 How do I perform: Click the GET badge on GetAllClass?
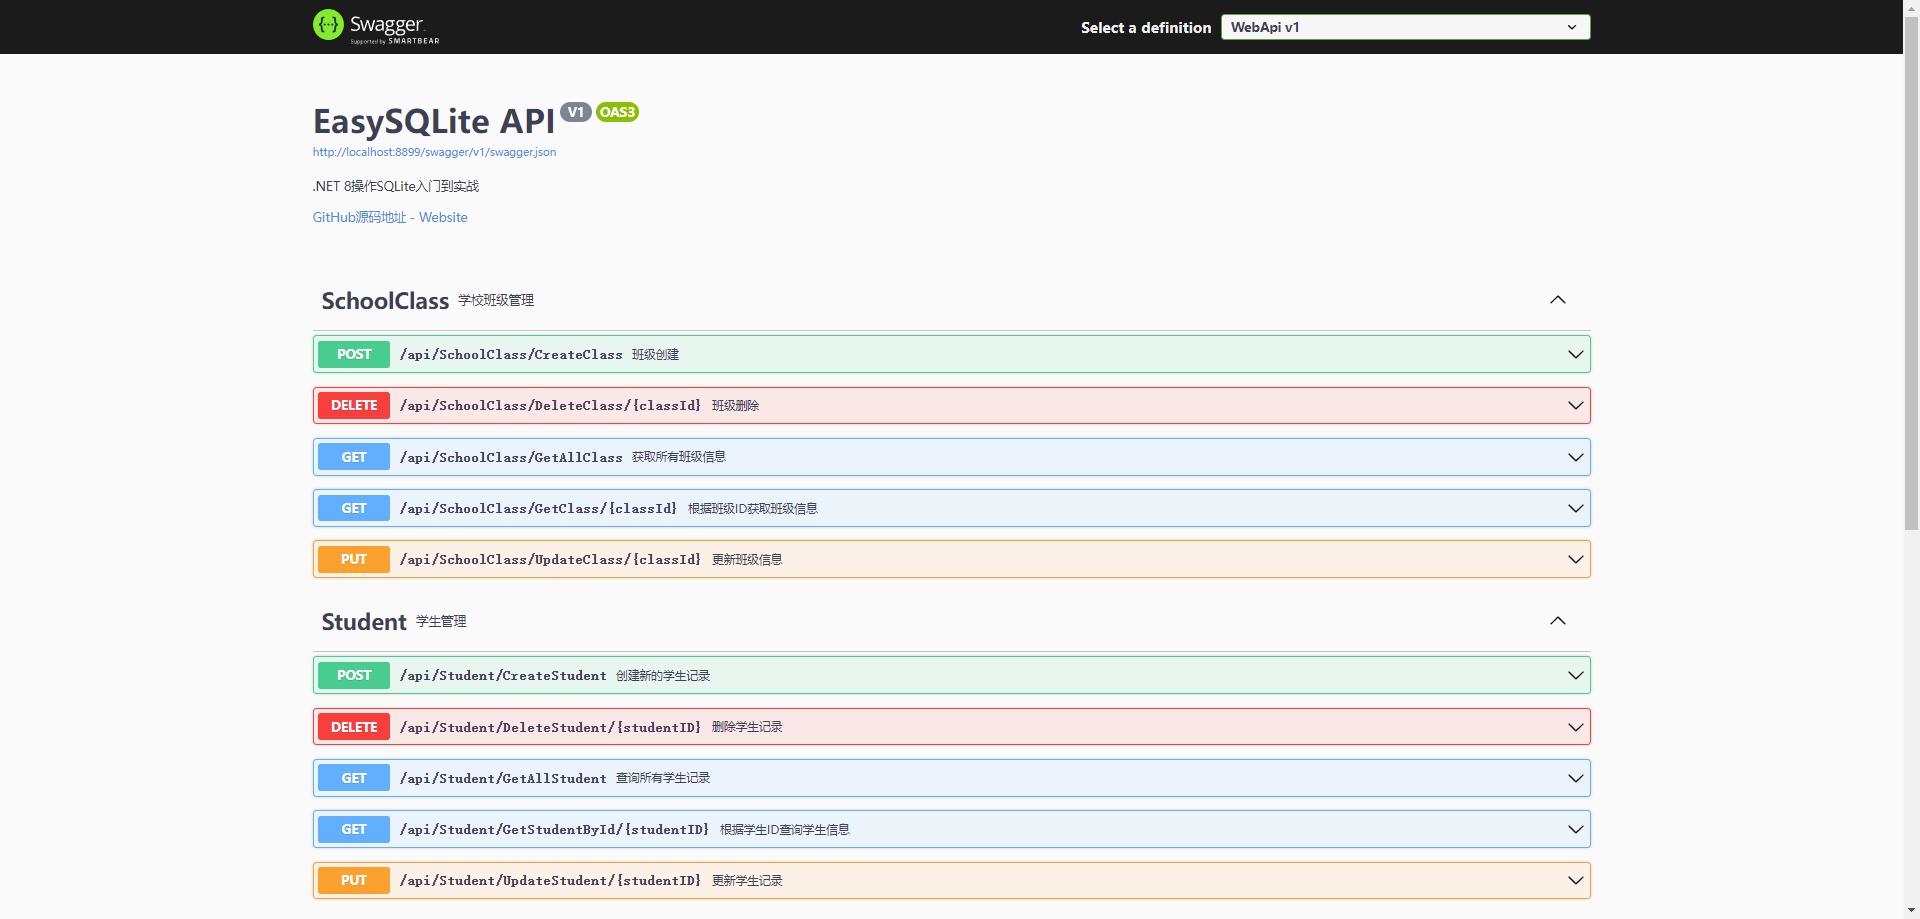[353, 457]
